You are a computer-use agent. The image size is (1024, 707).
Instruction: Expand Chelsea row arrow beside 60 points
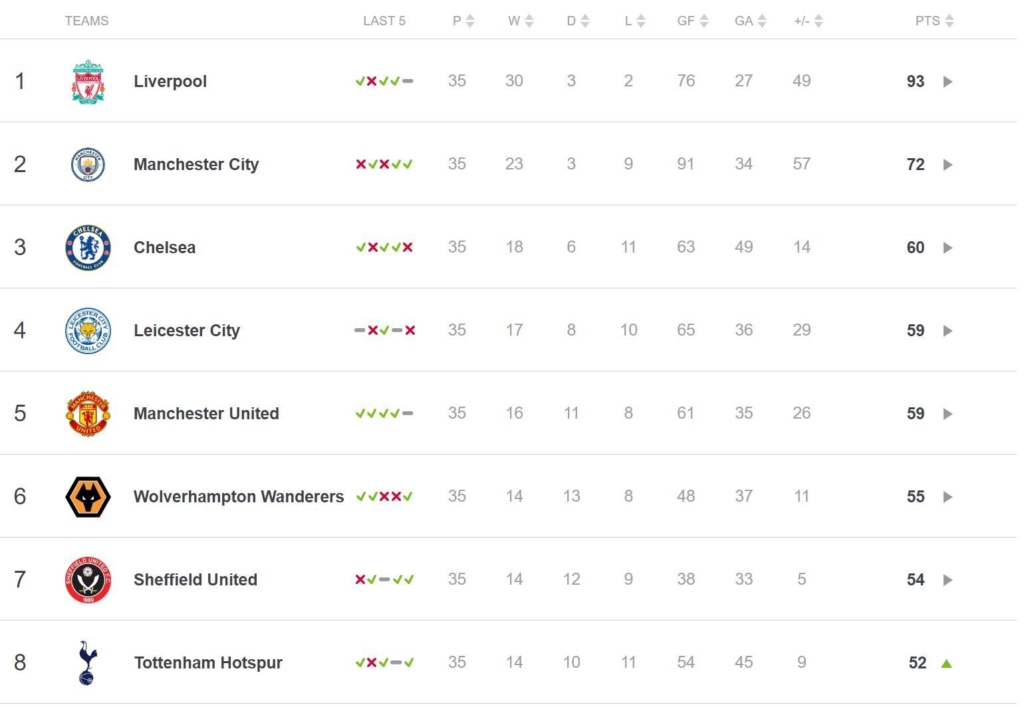(948, 247)
